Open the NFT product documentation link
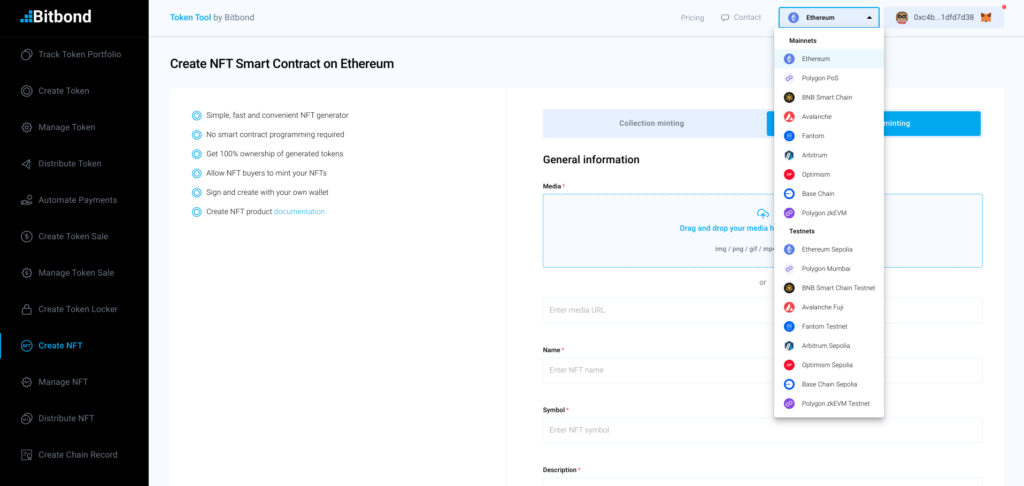The width and height of the screenshot is (1024, 486). coord(299,212)
